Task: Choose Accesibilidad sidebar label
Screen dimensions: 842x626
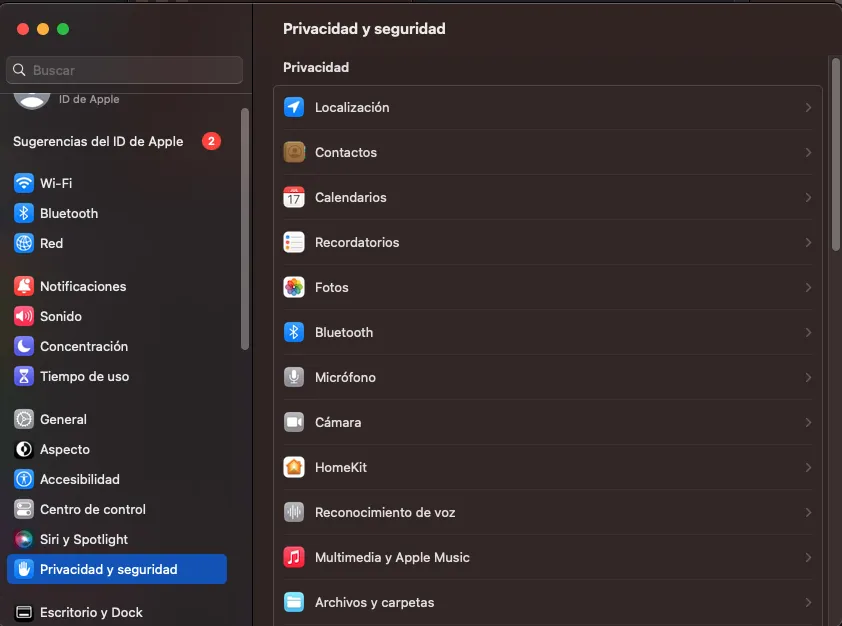Action: coord(80,479)
